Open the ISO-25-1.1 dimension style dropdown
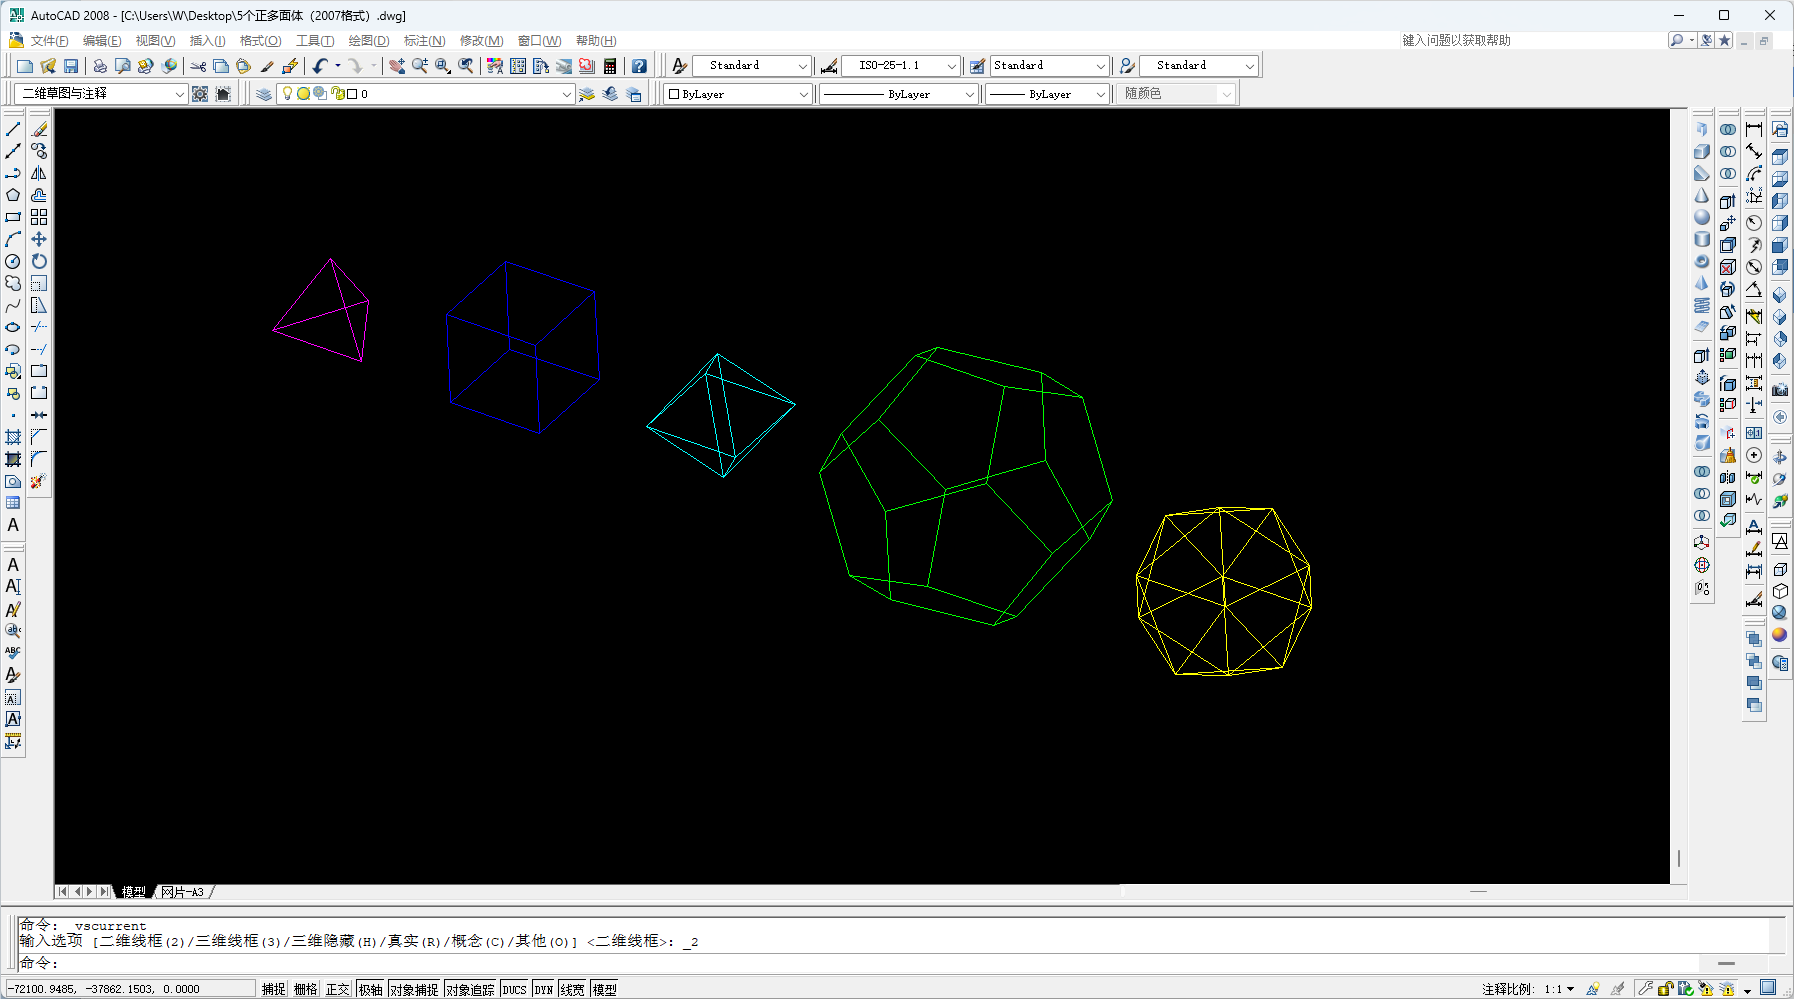Screen dimensions: 1794x999 pos(901,66)
